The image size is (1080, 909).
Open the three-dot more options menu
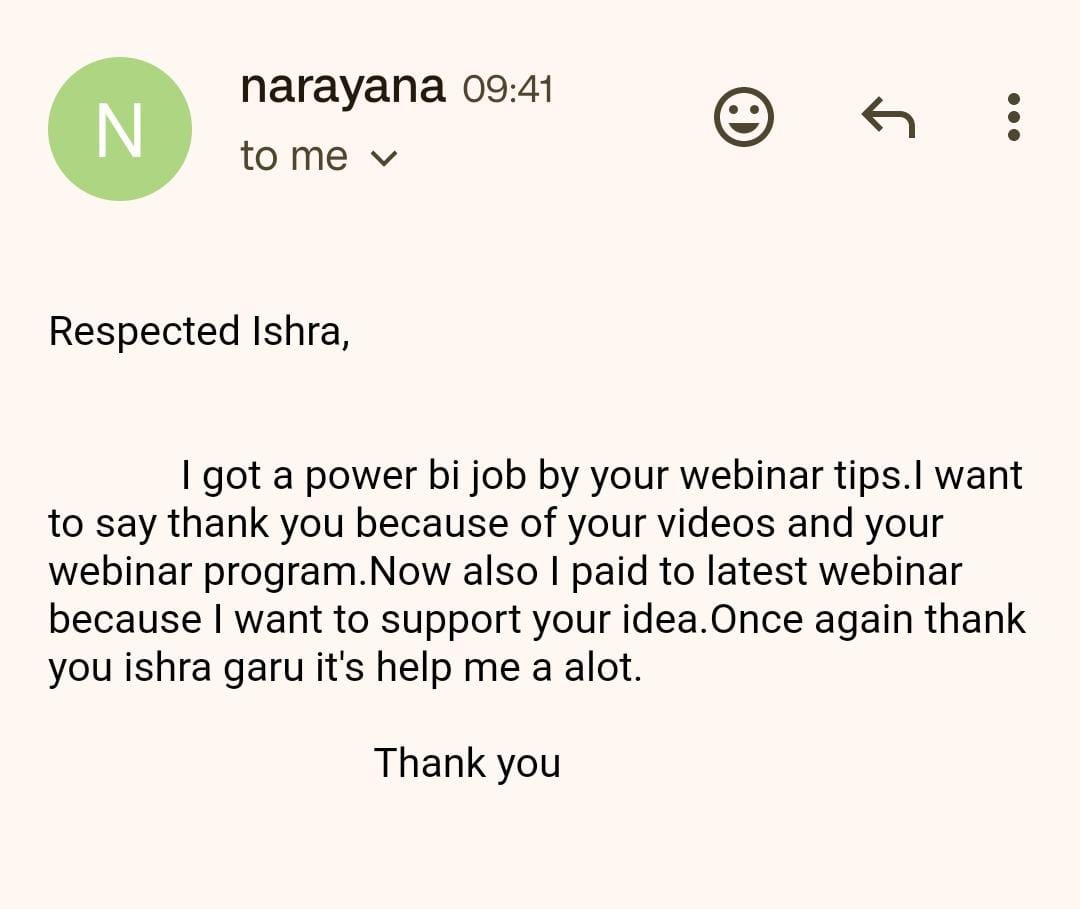pos(1013,118)
